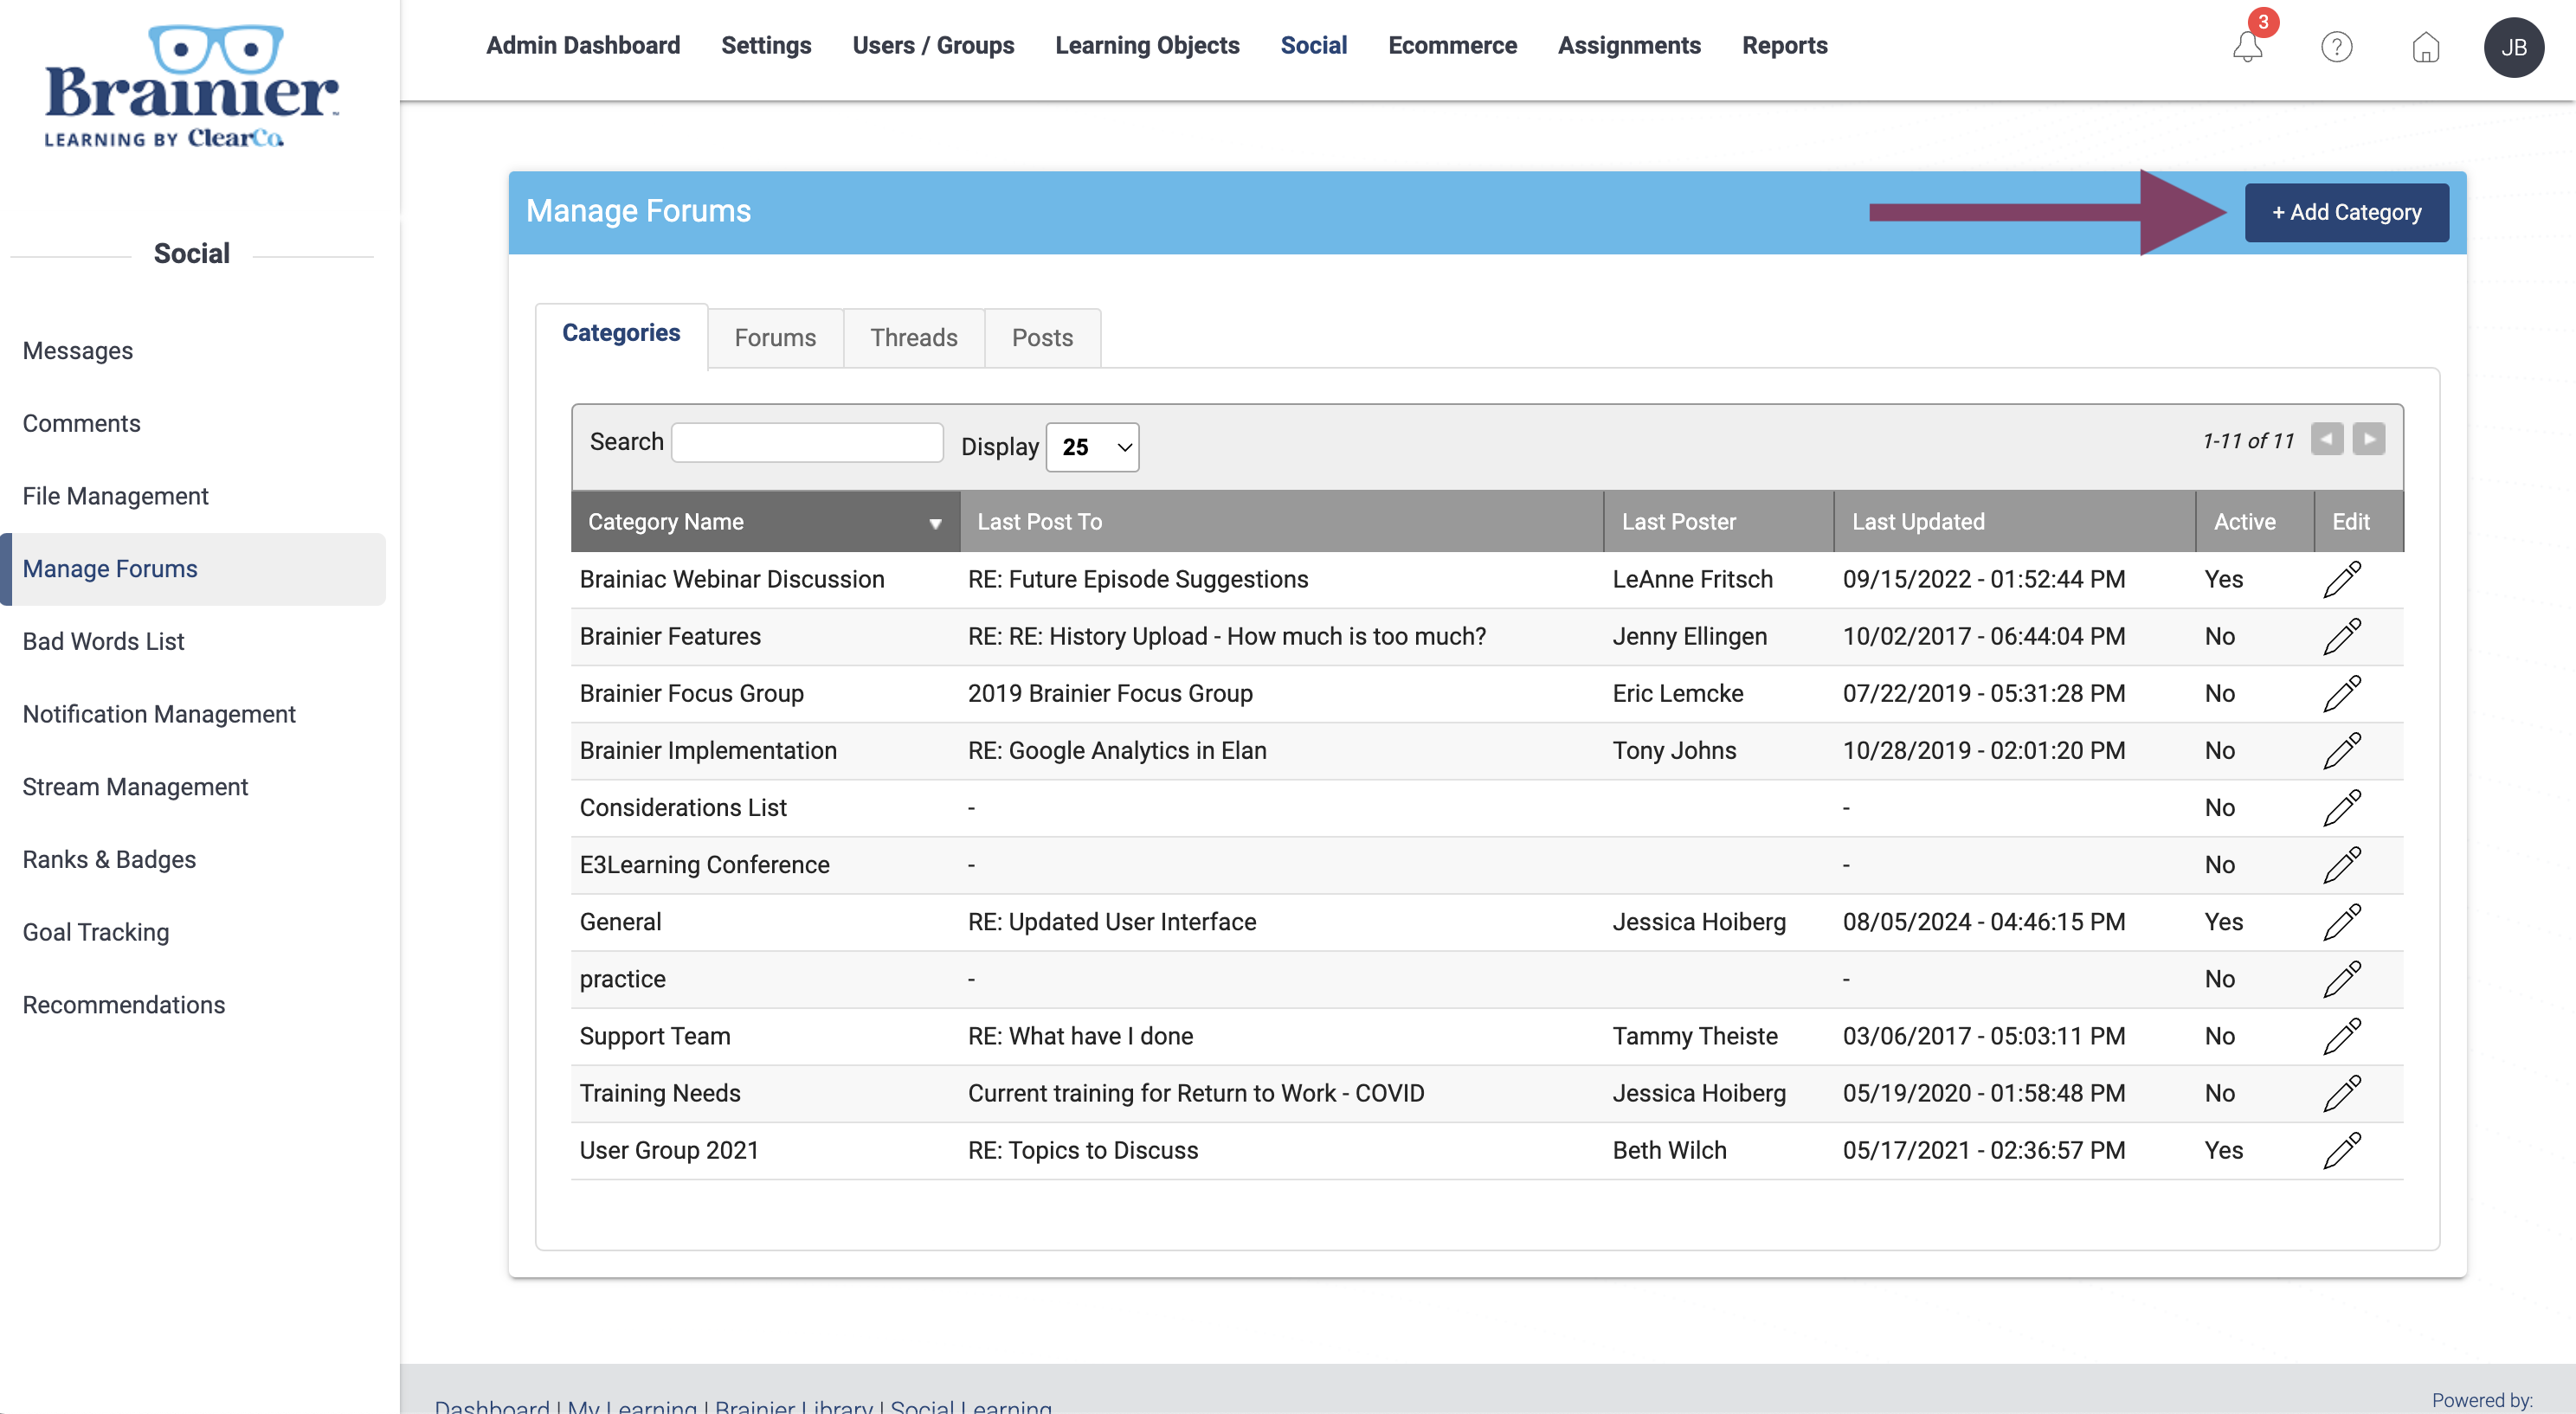
Task: Switch to the Threads tab
Action: tap(913, 338)
